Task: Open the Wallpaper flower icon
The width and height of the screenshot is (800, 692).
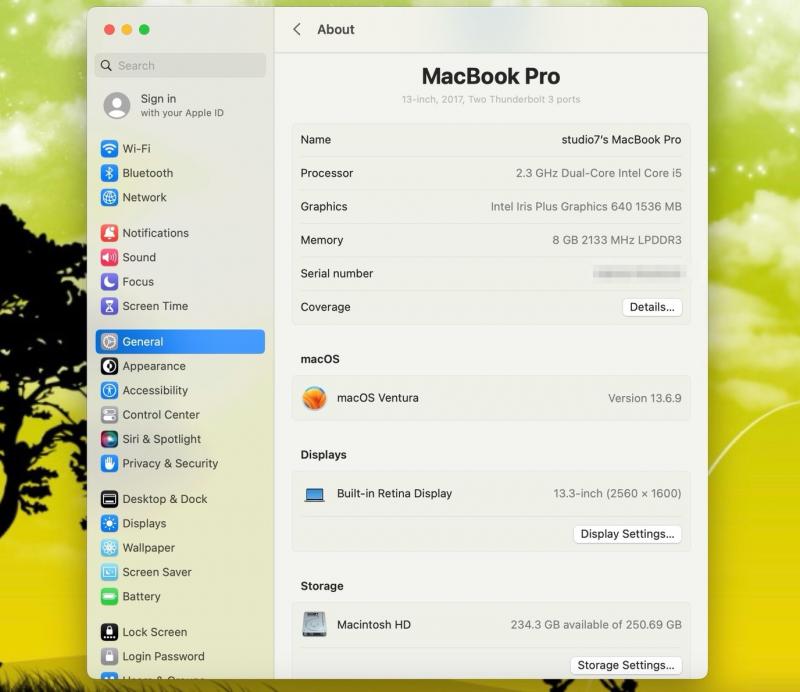Action: (x=109, y=548)
